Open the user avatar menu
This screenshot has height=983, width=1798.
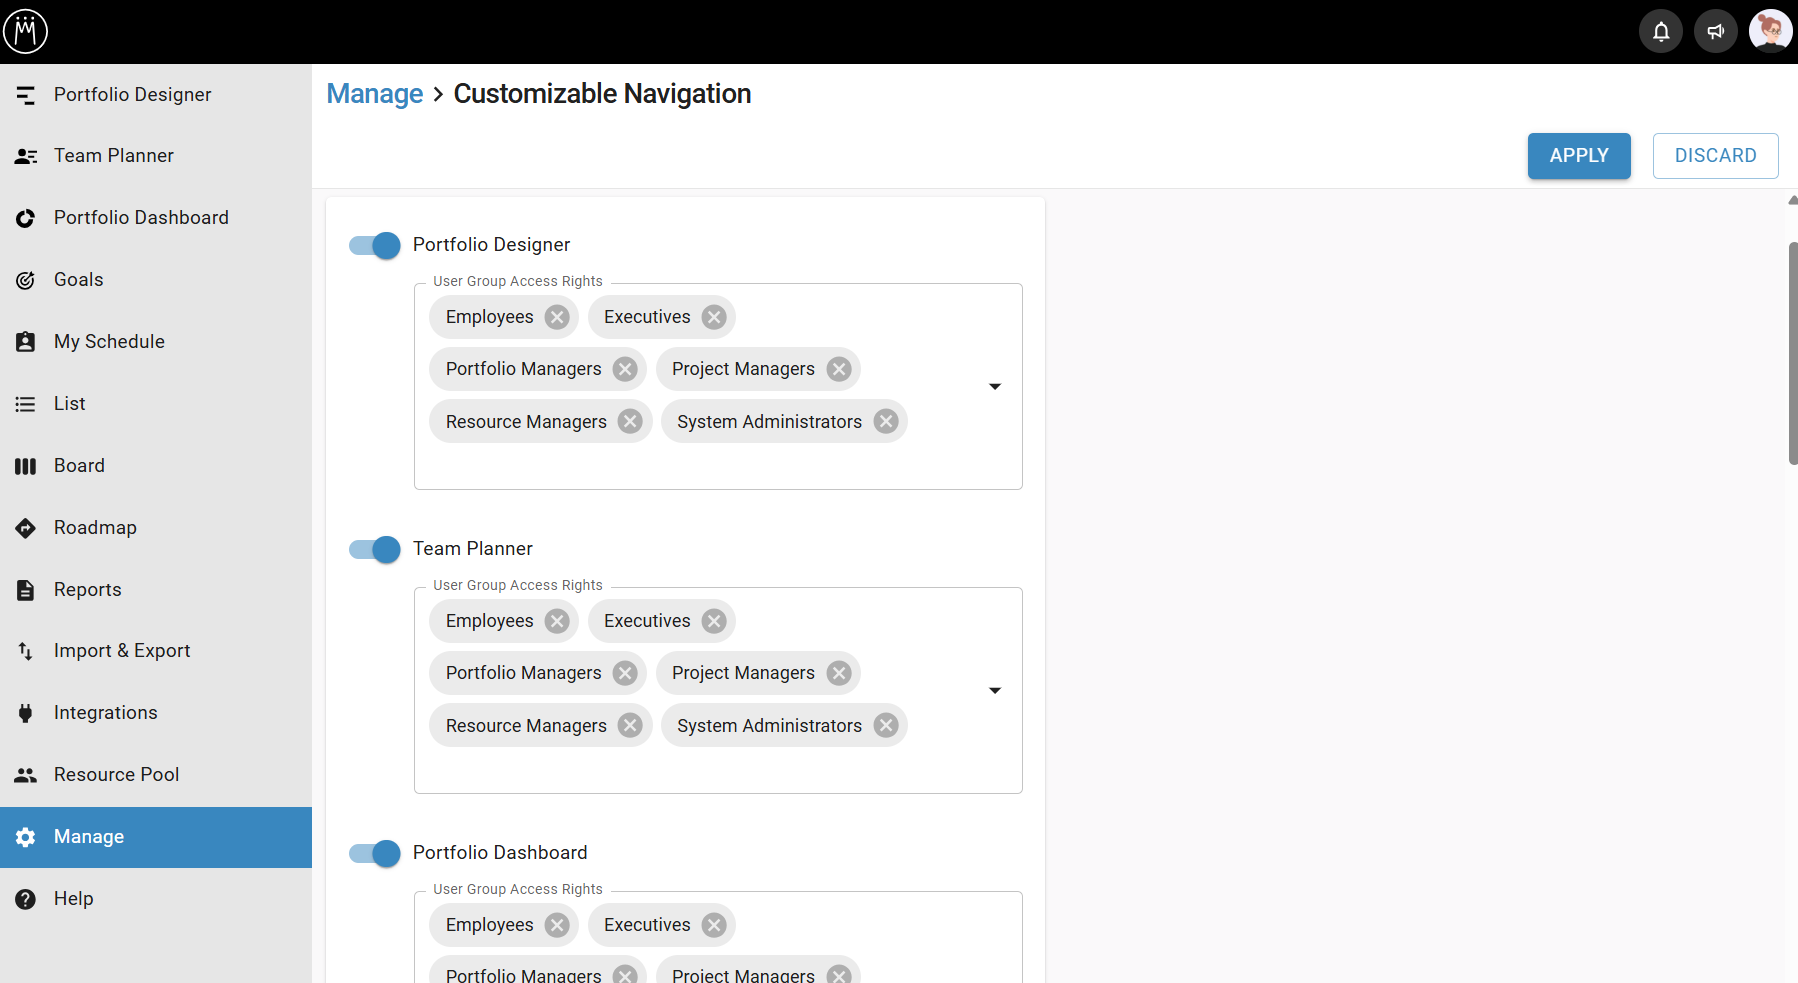coord(1770,31)
